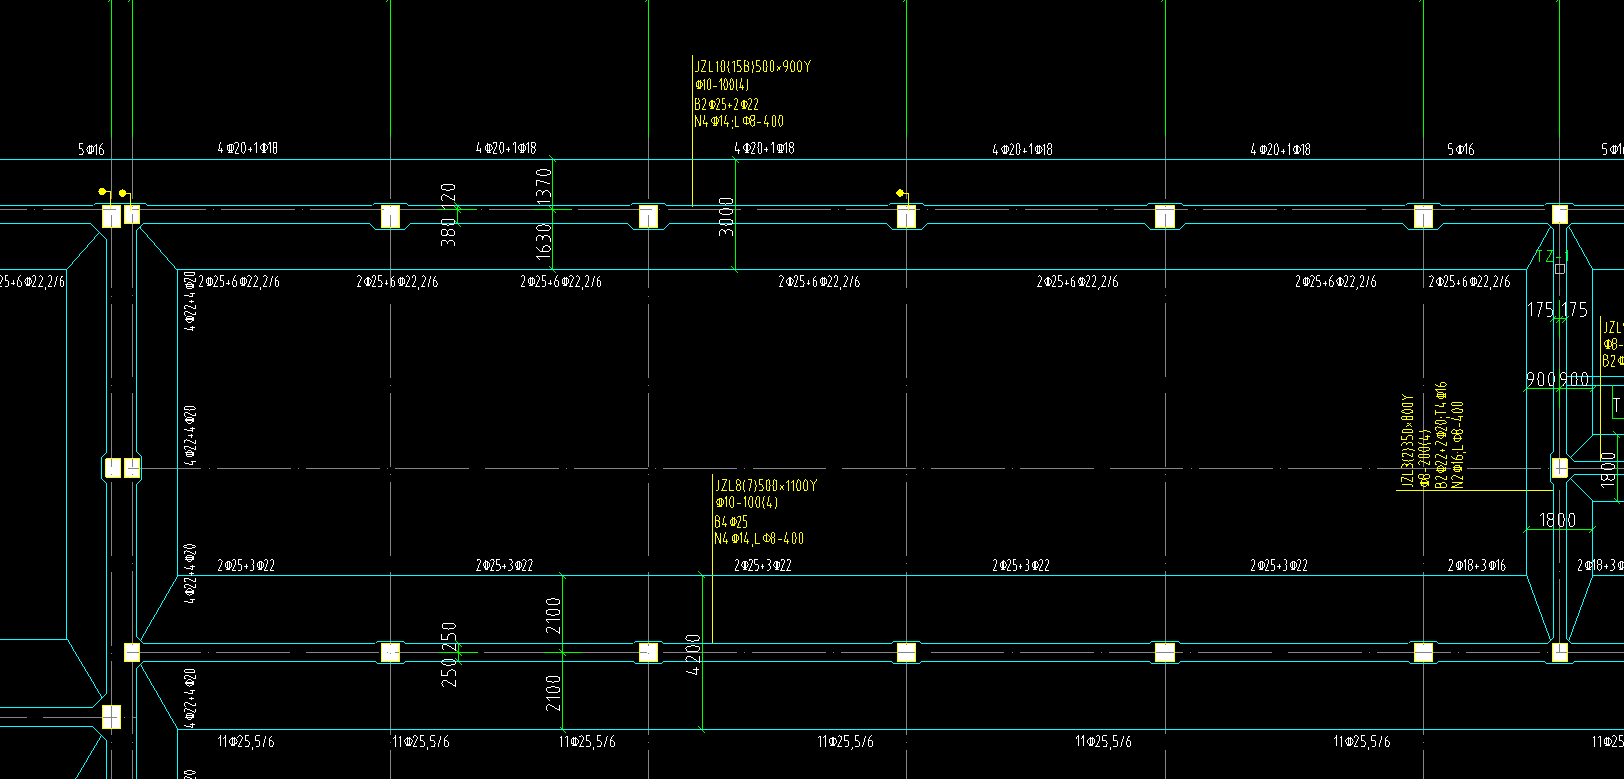Viewport: 1624px width, 779px height.
Task: Click the N4Φ14,LΦ8-400 line under JZL8
Action: tap(759, 539)
